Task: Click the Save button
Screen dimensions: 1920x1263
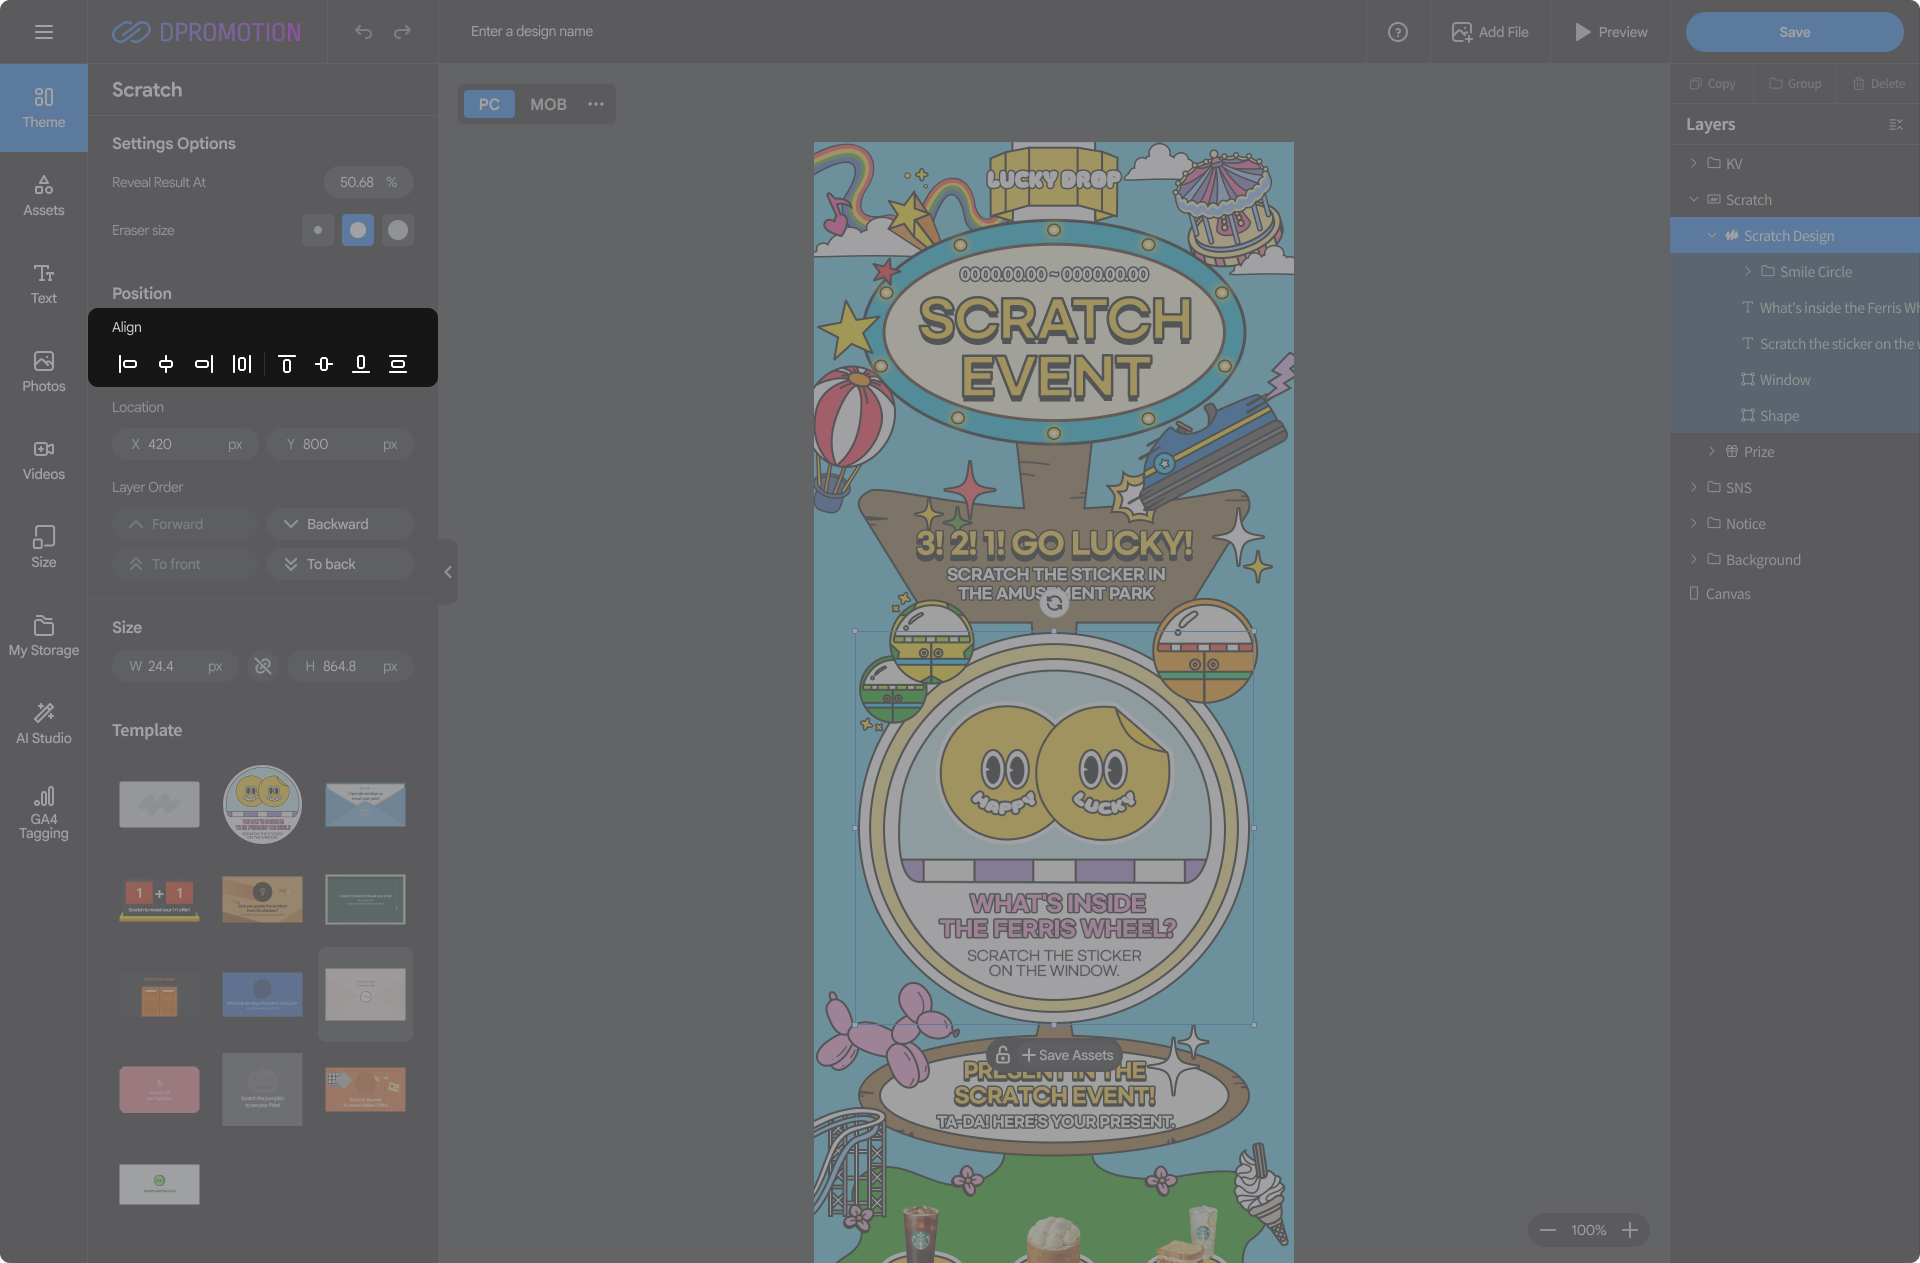Action: pos(1794,32)
